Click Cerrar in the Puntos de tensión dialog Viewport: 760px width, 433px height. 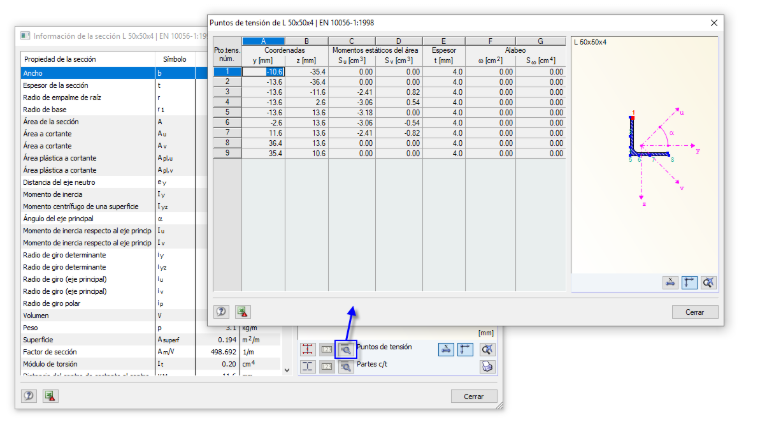coord(695,312)
